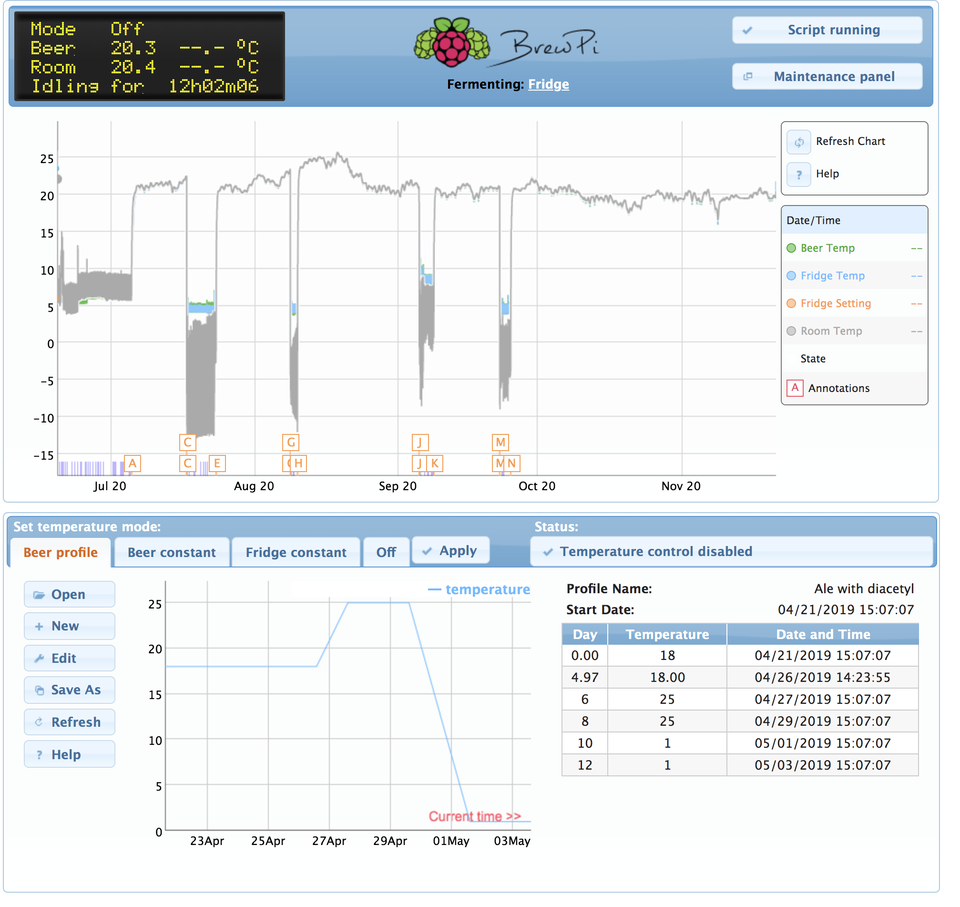Viewport: 960px width, 907px height.
Task: Click the 05/03/2019 15:07:07 table cell
Action: coord(823,766)
